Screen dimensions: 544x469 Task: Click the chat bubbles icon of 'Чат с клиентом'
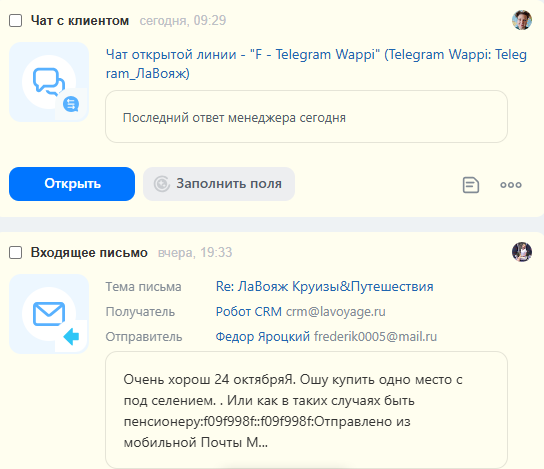(x=49, y=82)
